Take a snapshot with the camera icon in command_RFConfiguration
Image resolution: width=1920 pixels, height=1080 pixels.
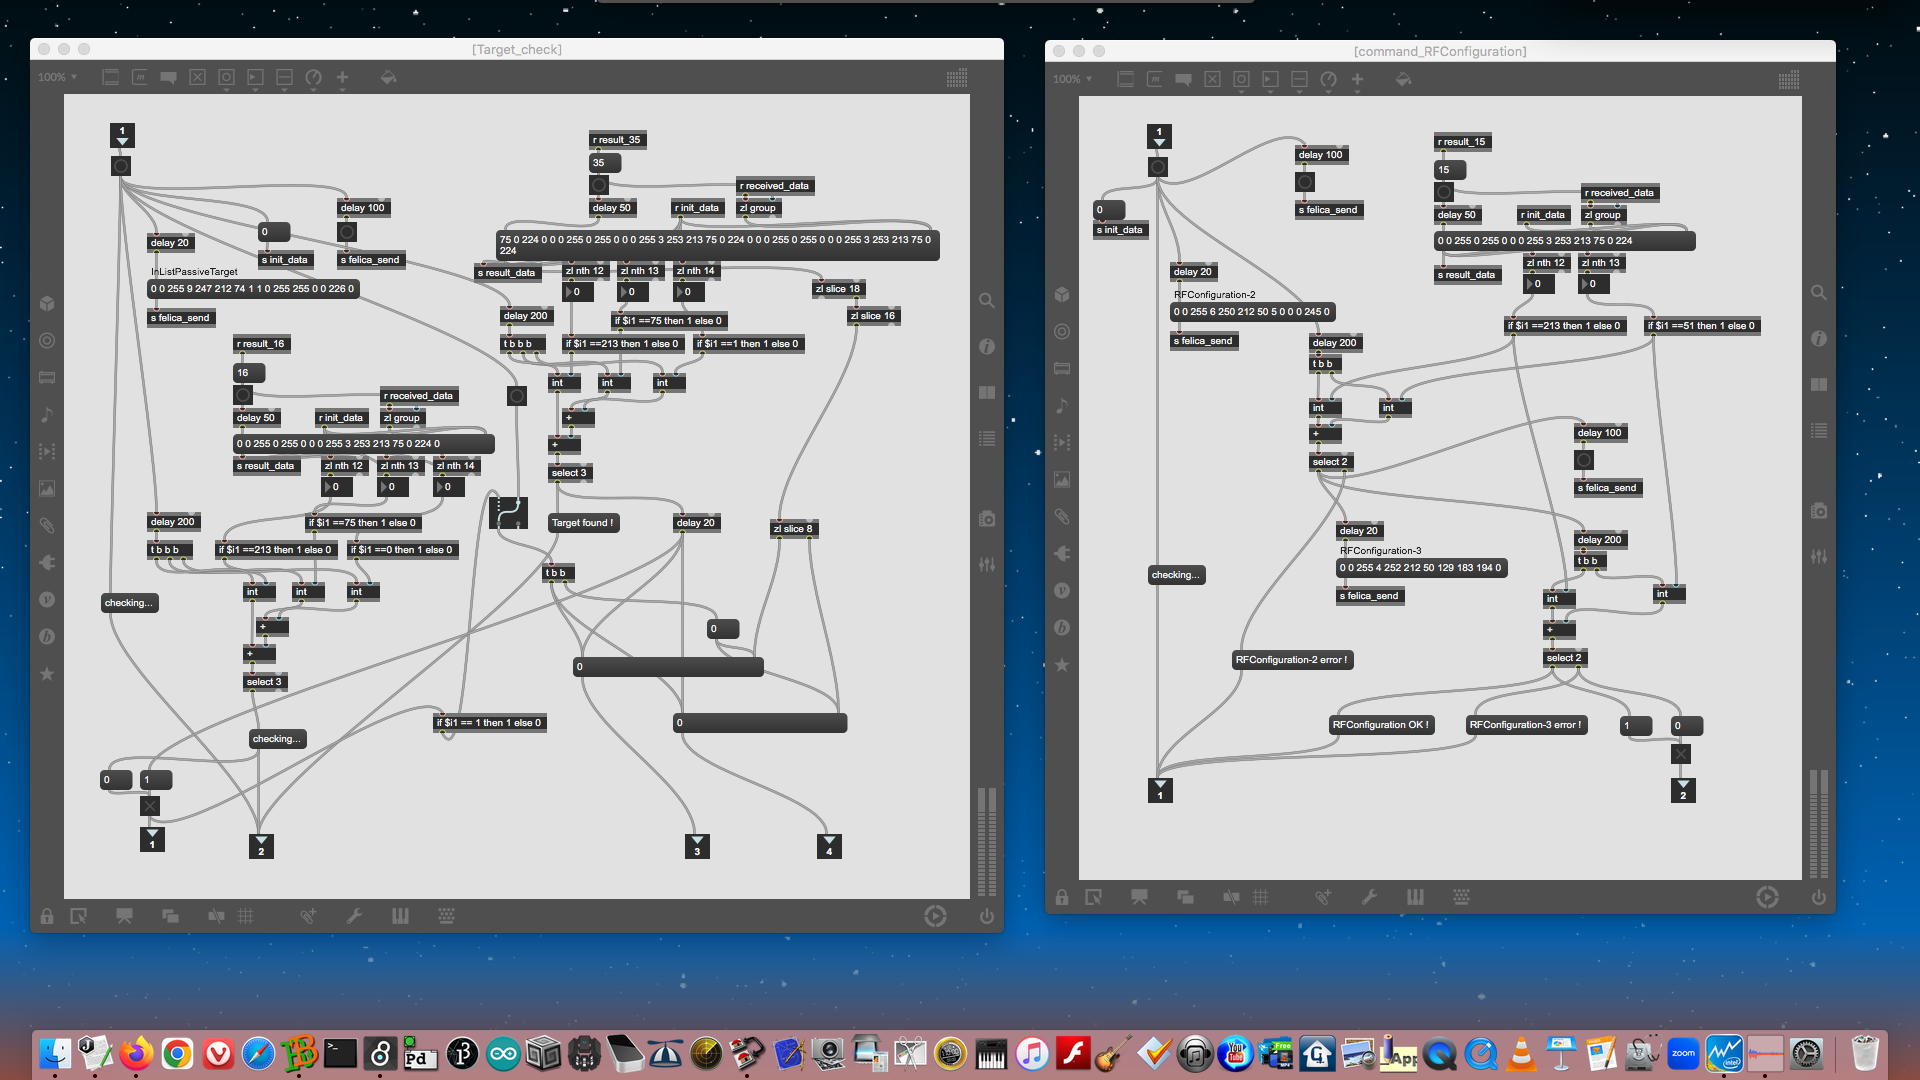pos(1818,511)
